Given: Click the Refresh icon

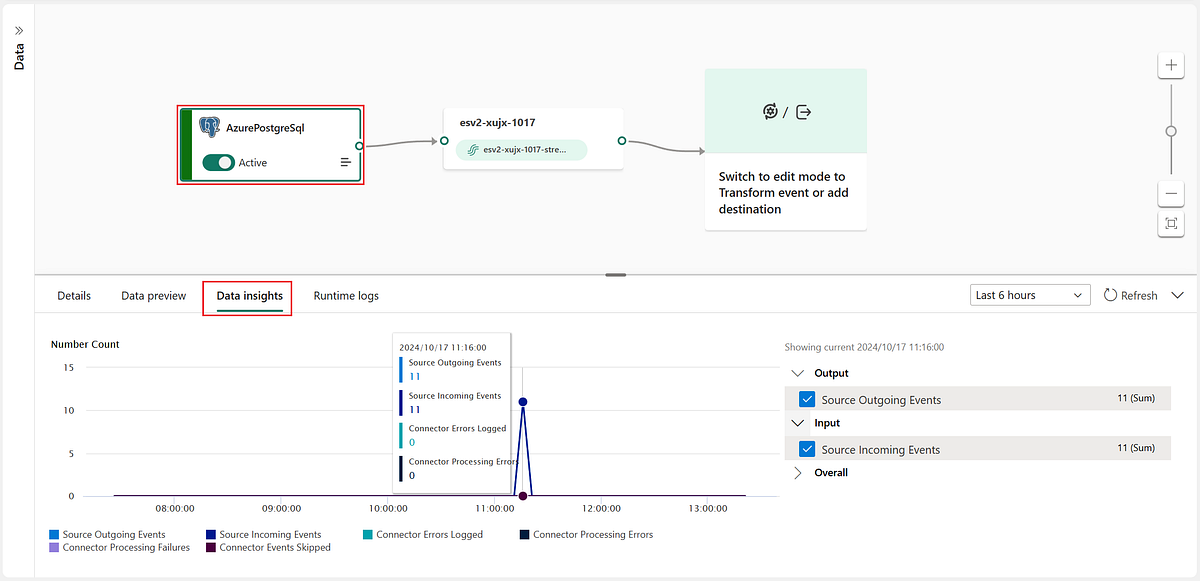Looking at the screenshot, I should point(1110,295).
